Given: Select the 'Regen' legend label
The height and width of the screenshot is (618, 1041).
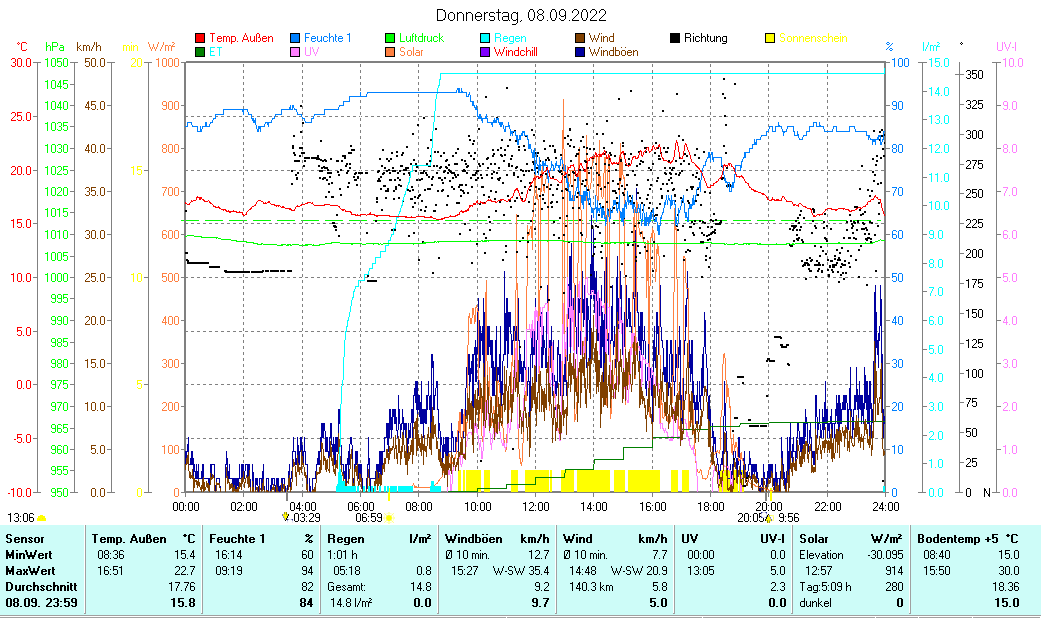Looking at the screenshot, I should pyautogui.click(x=511, y=39).
